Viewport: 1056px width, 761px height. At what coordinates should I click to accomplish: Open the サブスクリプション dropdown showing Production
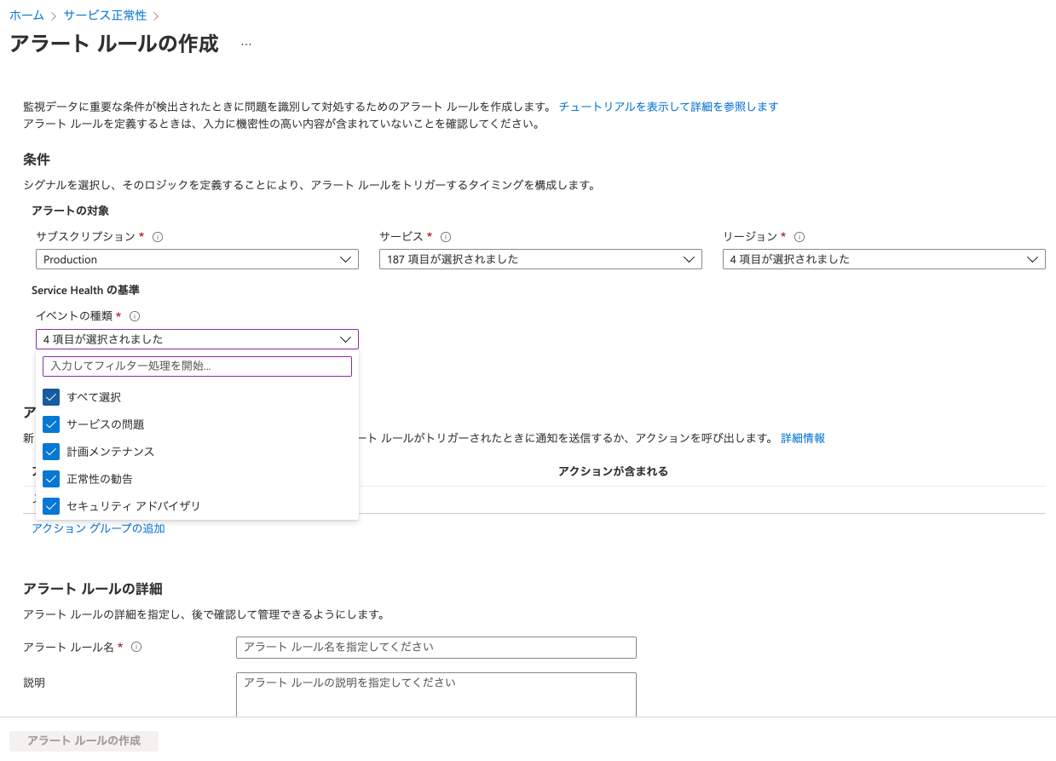click(197, 259)
